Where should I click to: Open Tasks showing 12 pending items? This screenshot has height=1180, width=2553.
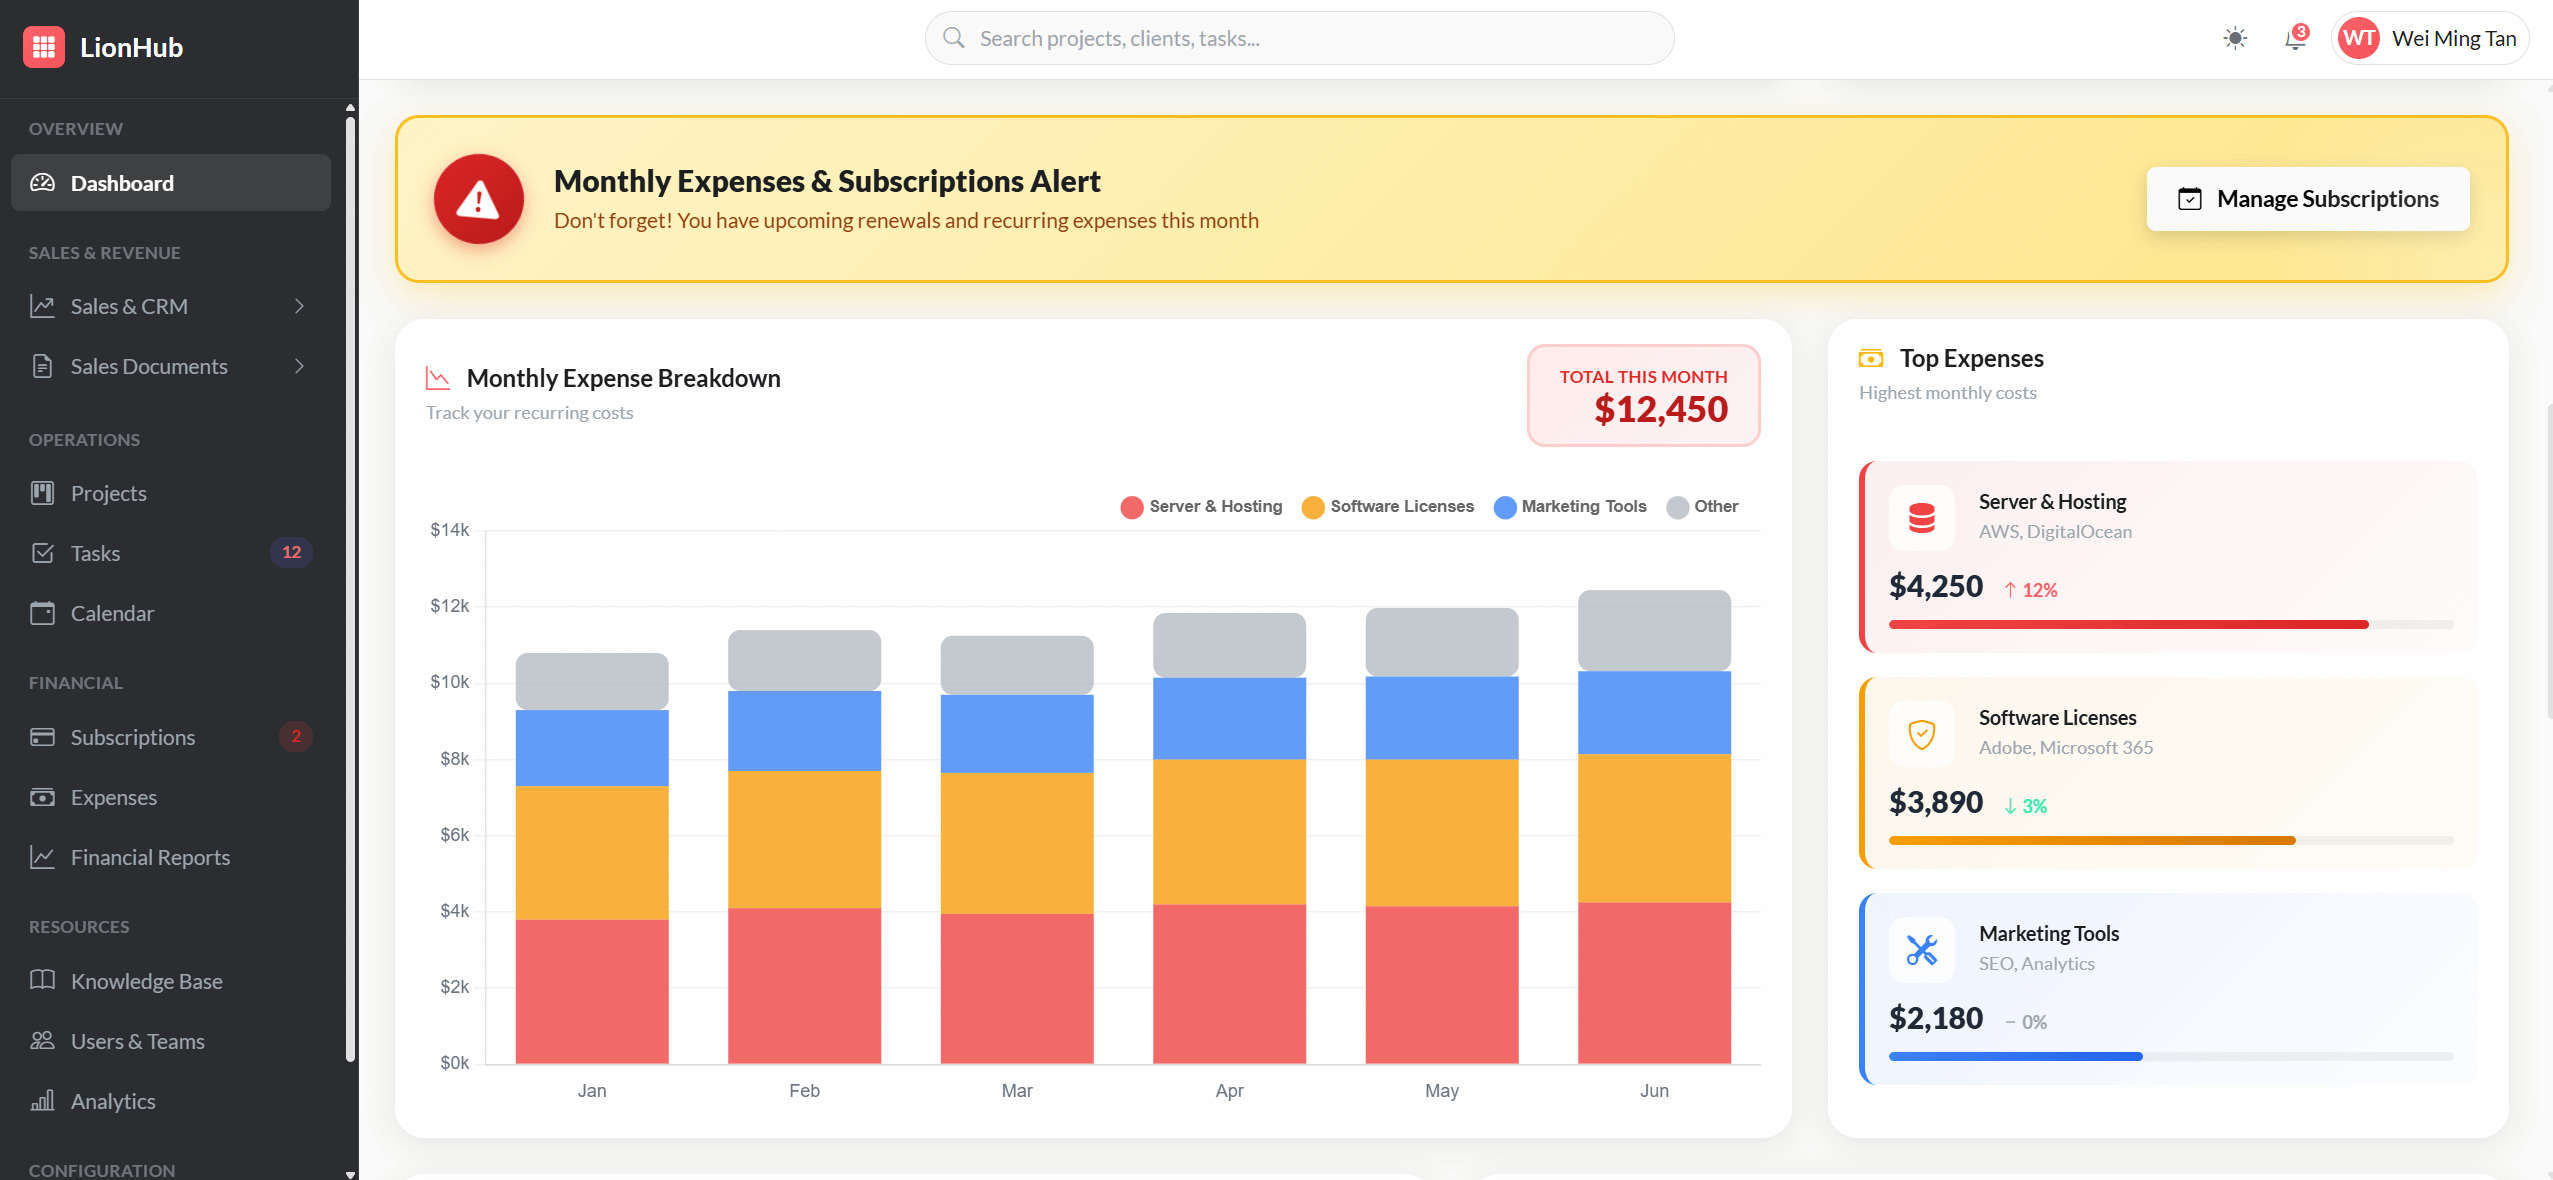pyautogui.click(x=95, y=552)
